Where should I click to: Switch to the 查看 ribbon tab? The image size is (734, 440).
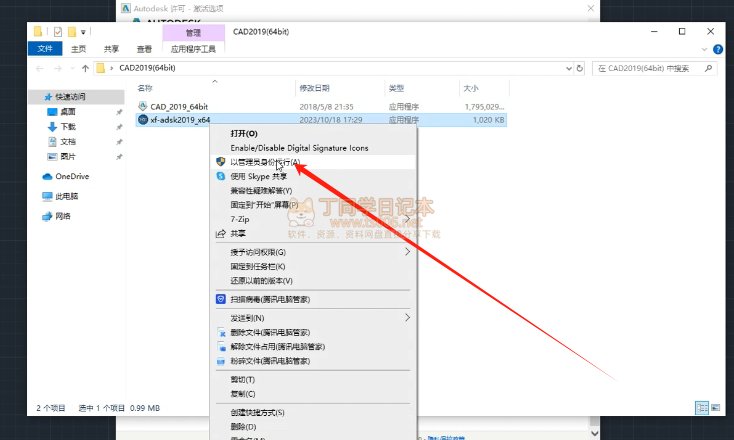click(x=144, y=49)
